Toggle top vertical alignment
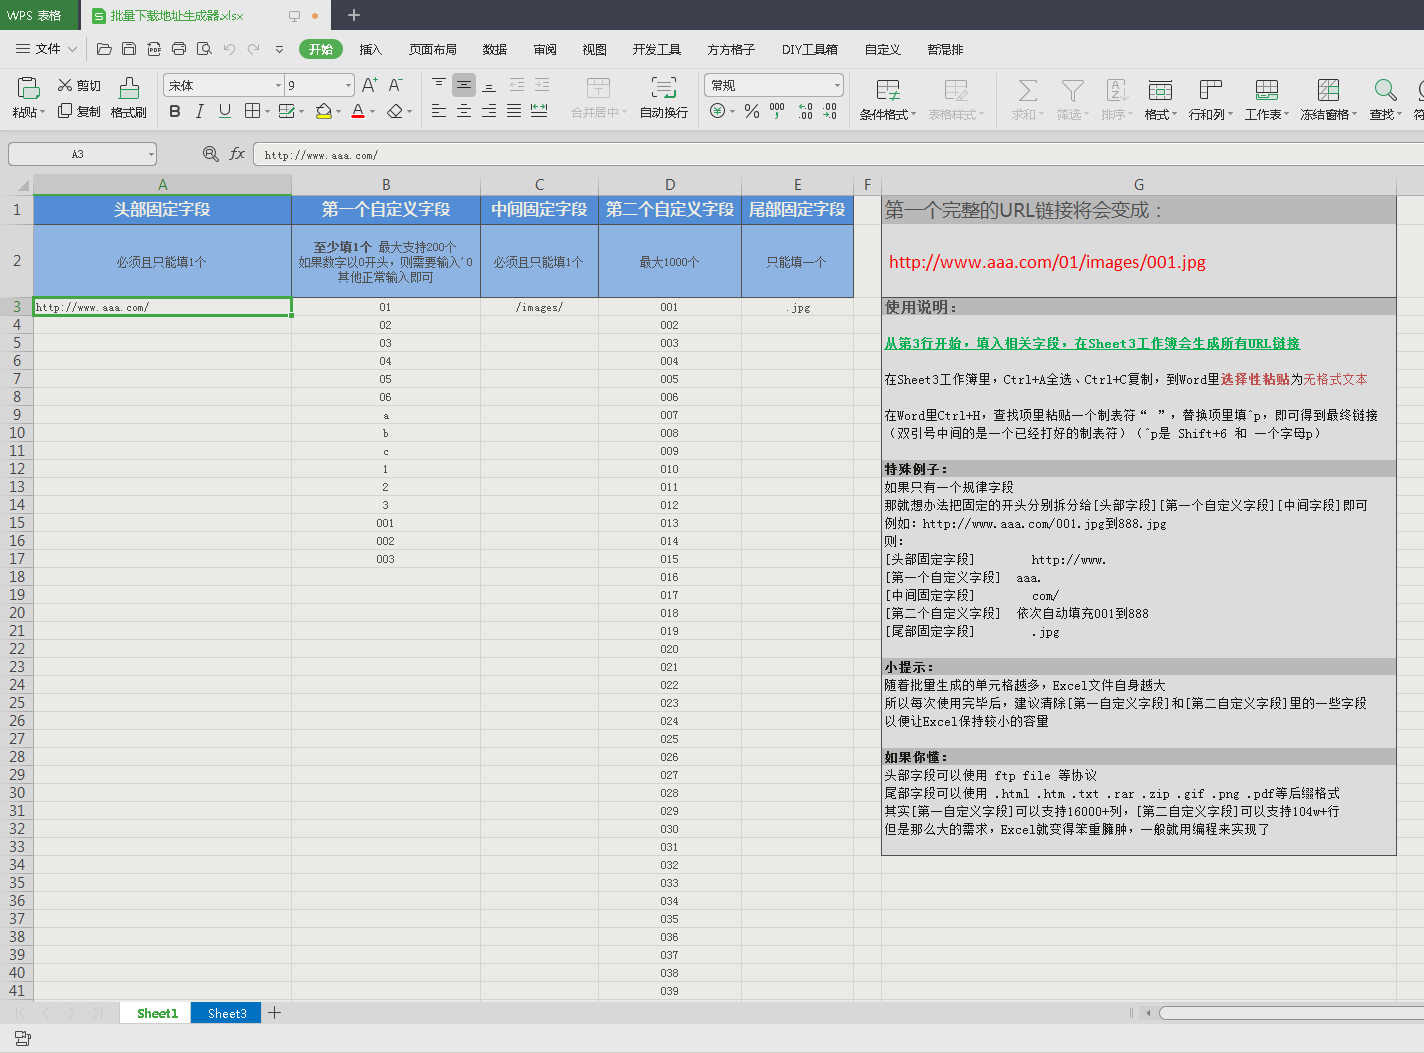The image size is (1424, 1053). coord(439,85)
